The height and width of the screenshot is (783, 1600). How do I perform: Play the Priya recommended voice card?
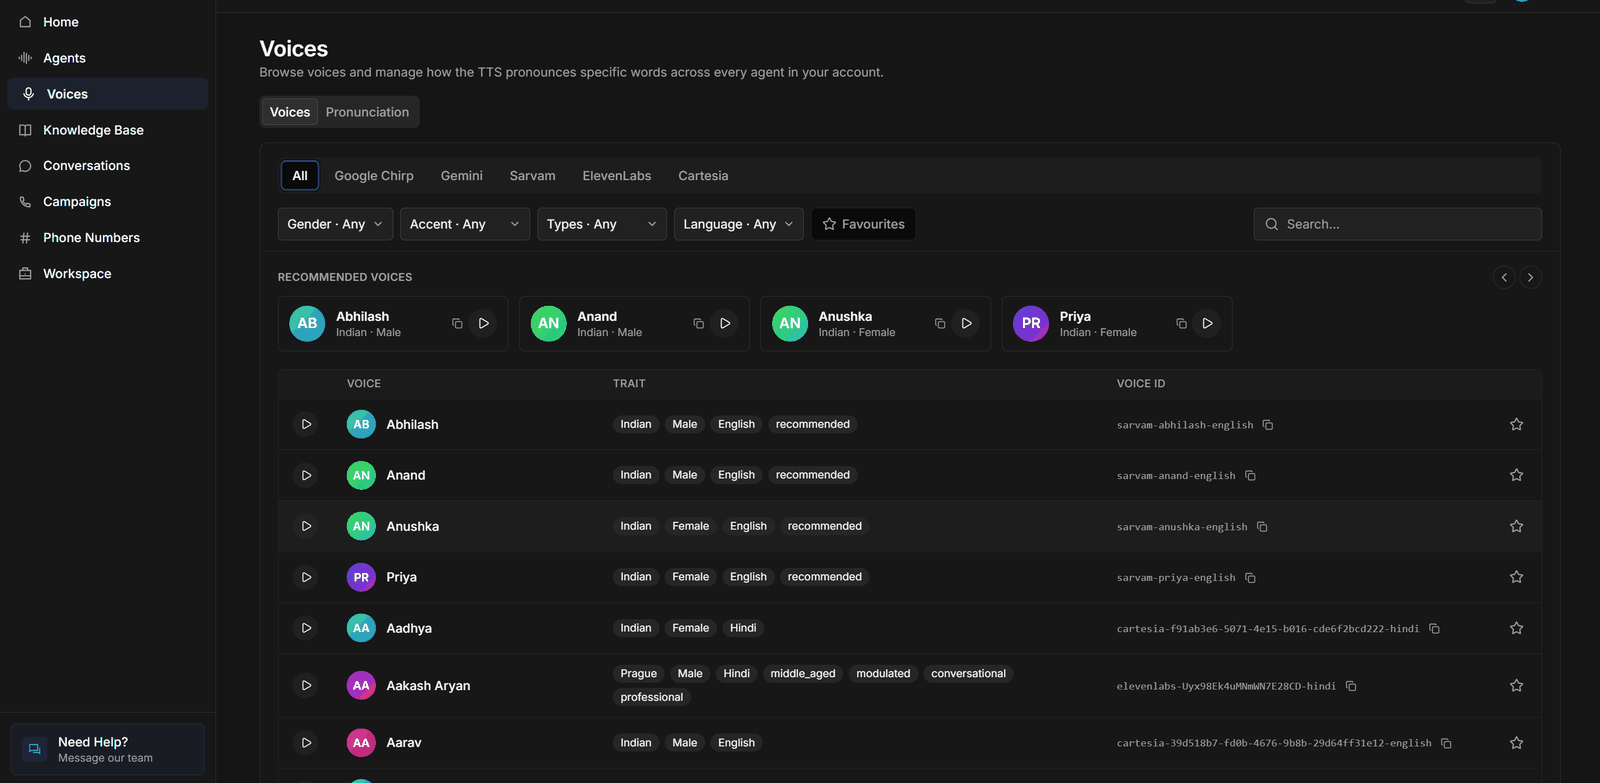(x=1208, y=323)
